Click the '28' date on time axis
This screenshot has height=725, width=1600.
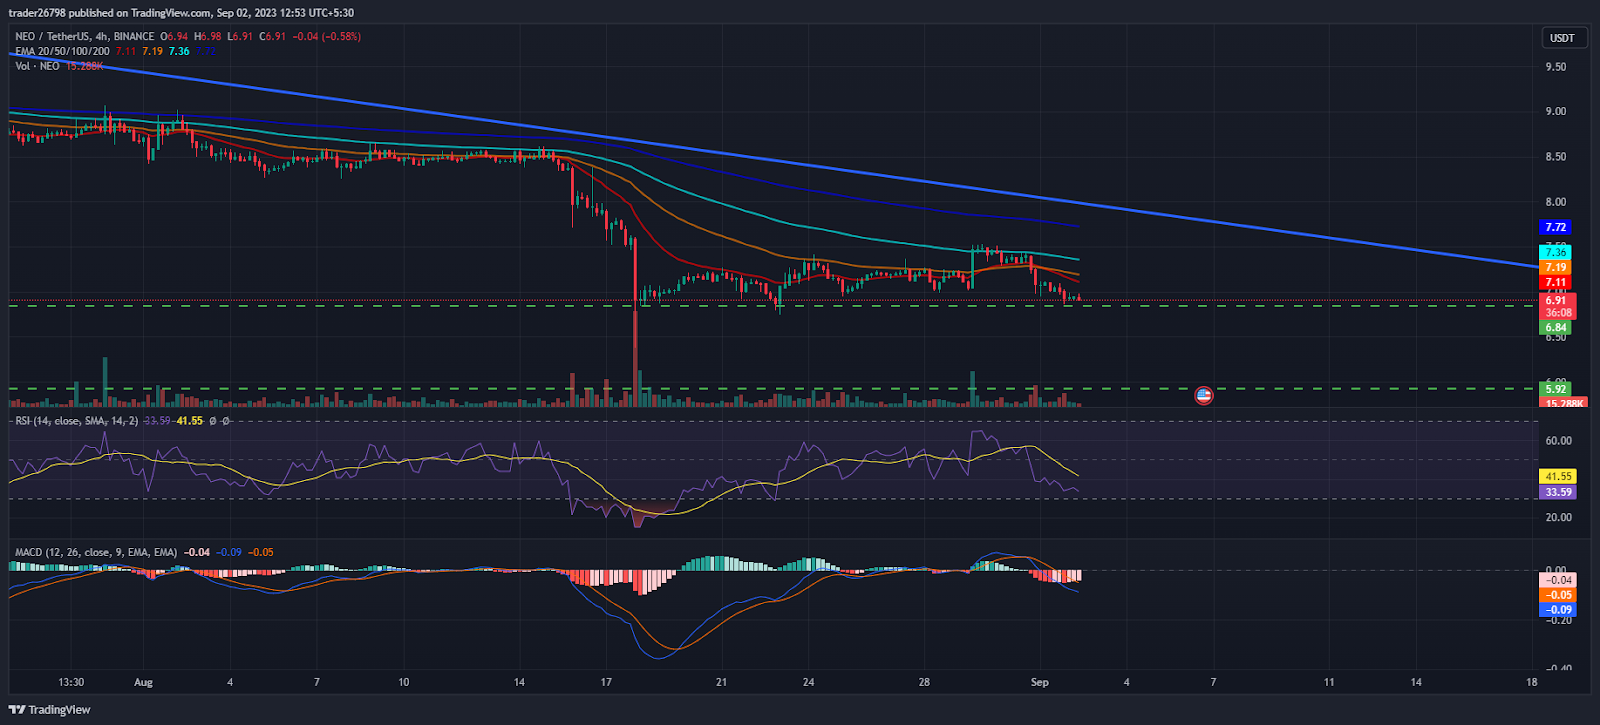click(924, 682)
